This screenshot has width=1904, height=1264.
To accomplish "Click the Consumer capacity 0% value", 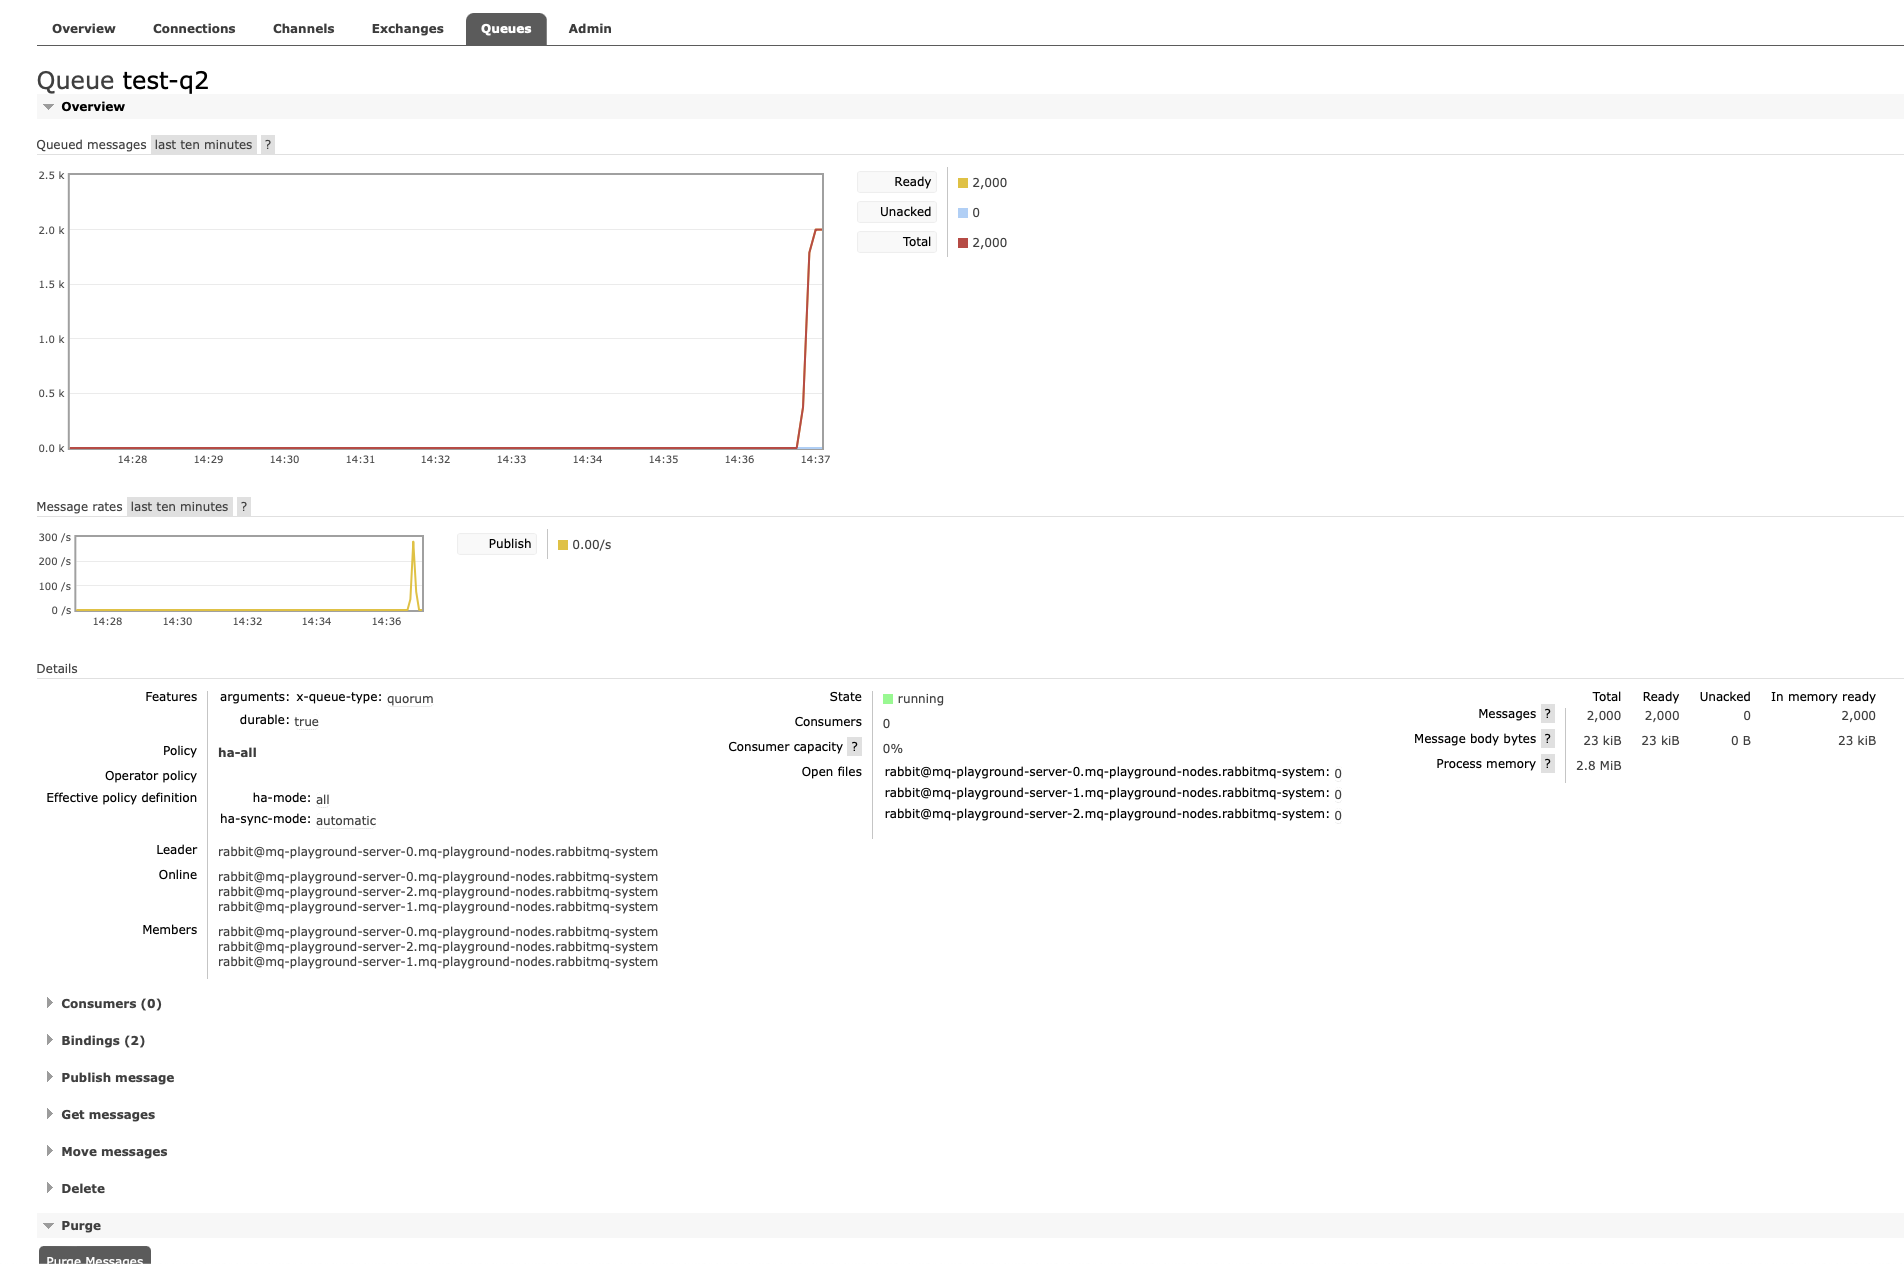I will pos(892,749).
